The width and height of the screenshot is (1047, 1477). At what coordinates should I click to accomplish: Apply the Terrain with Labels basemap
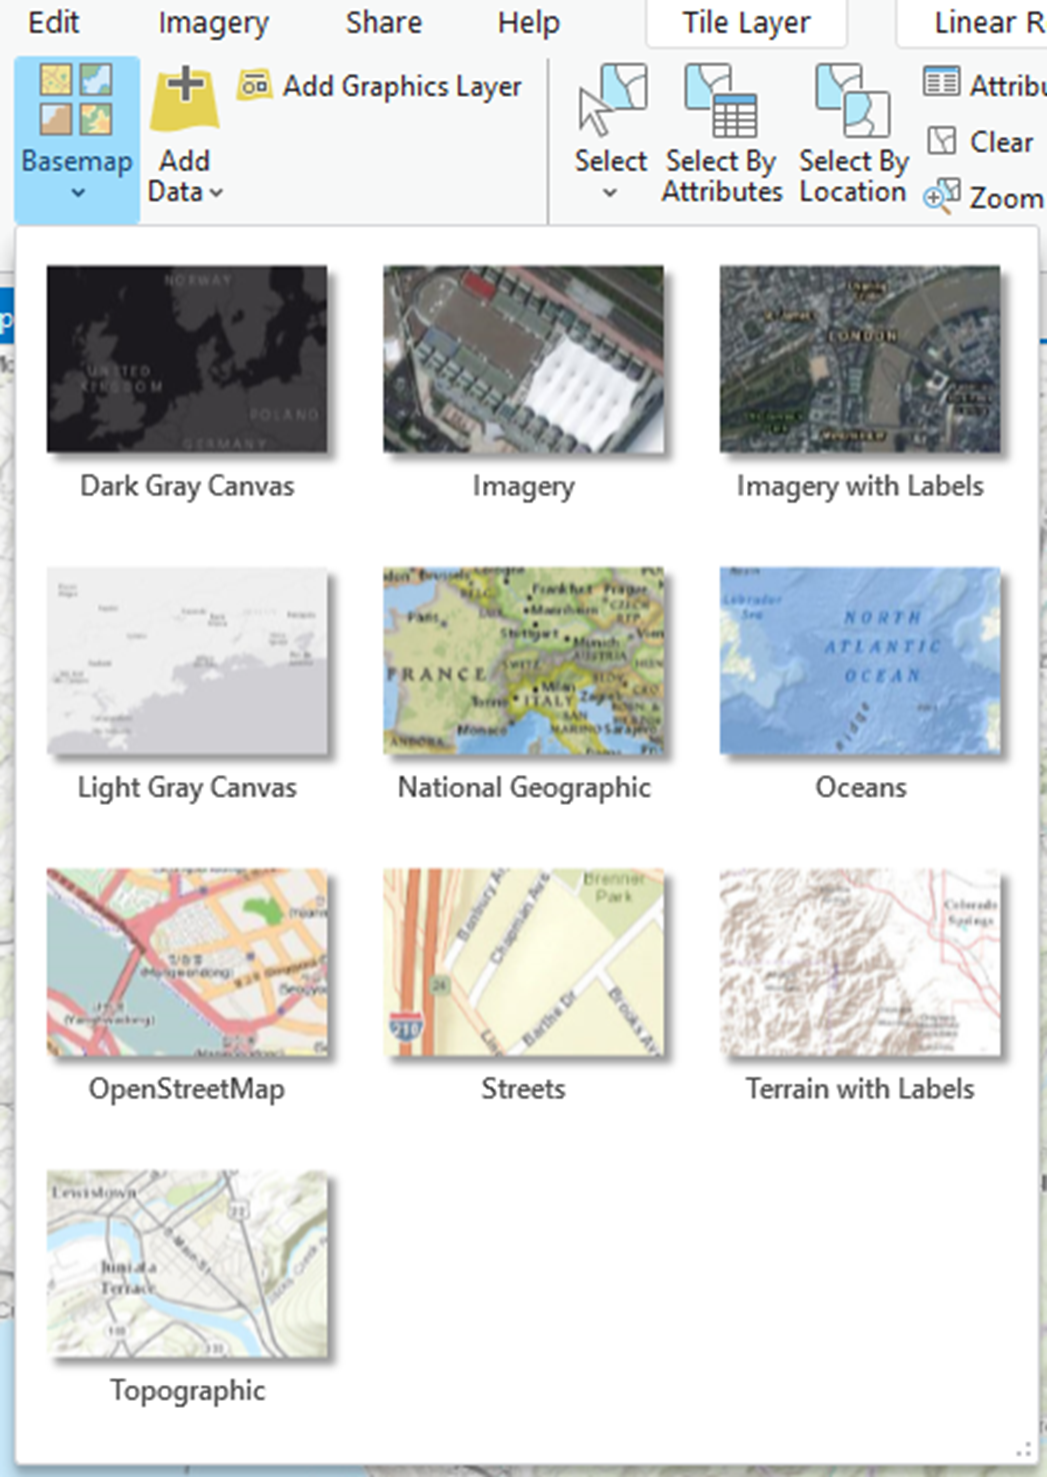[860, 962]
